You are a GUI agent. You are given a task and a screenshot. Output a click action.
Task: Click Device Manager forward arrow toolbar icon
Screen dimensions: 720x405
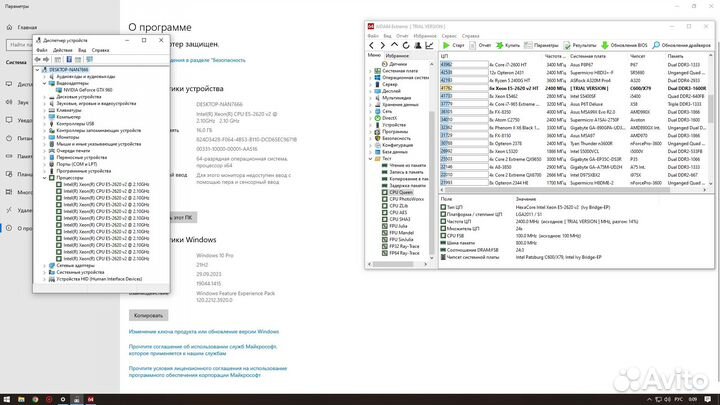(x=46, y=59)
